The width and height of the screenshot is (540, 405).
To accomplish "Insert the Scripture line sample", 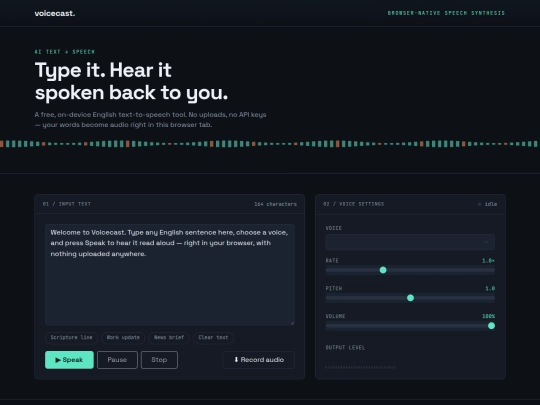I will click(71, 338).
